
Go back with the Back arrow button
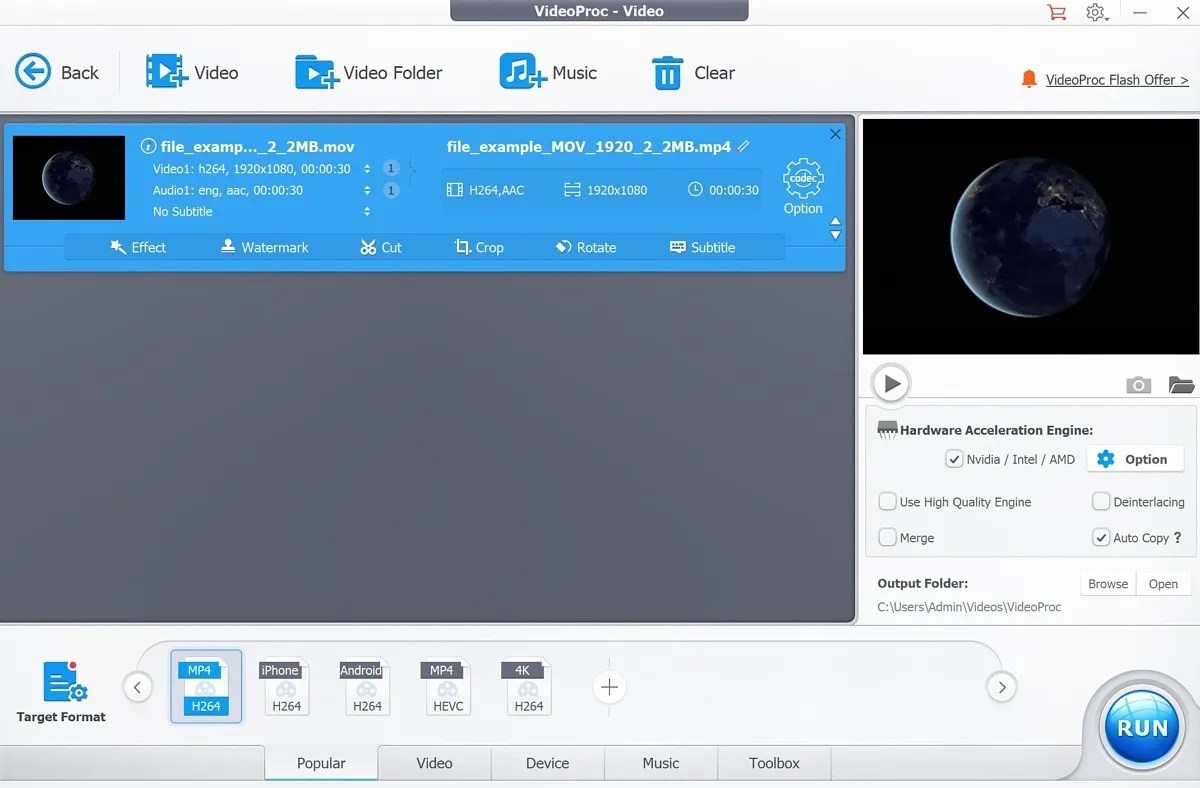tap(57, 72)
